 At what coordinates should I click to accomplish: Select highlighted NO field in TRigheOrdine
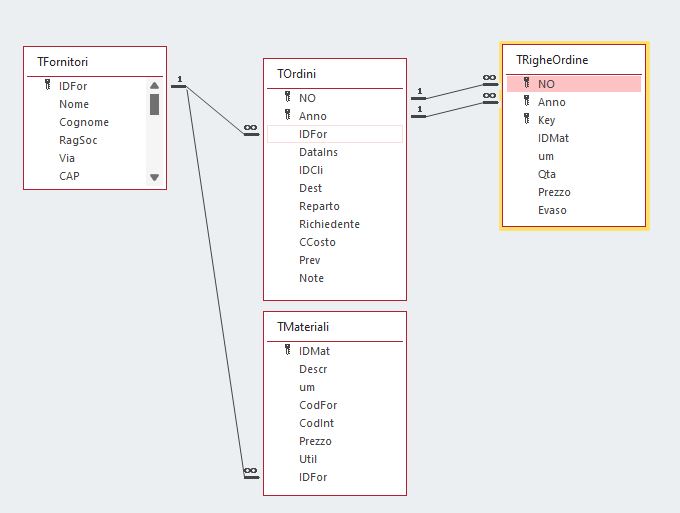pyautogui.click(x=574, y=84)
